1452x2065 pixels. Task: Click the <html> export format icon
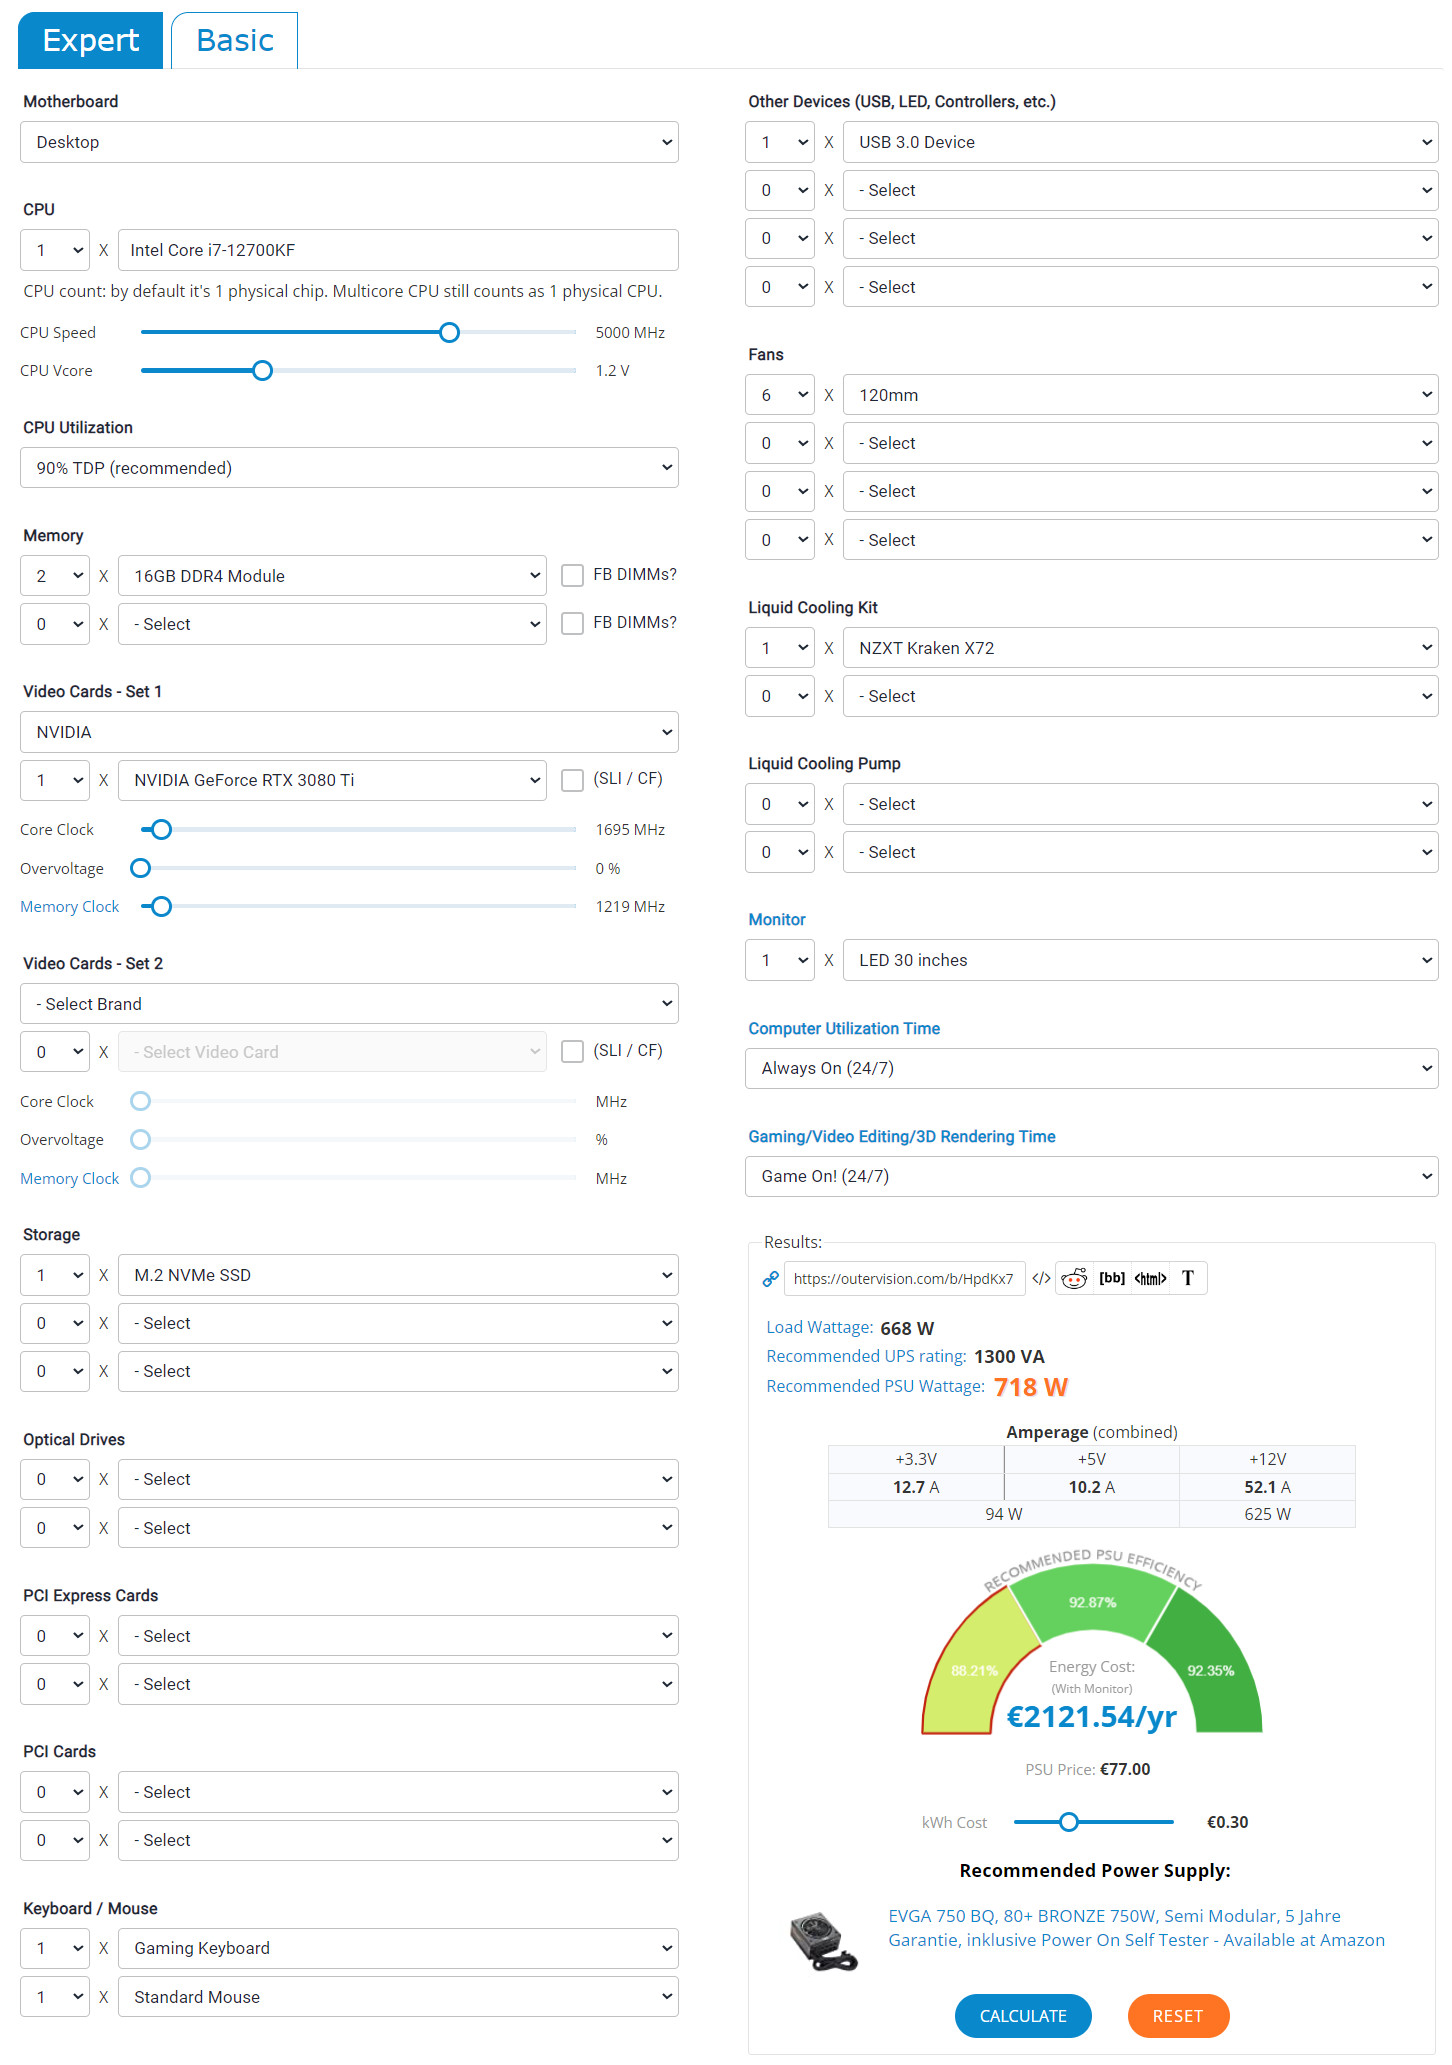tap(1150, 1278)
